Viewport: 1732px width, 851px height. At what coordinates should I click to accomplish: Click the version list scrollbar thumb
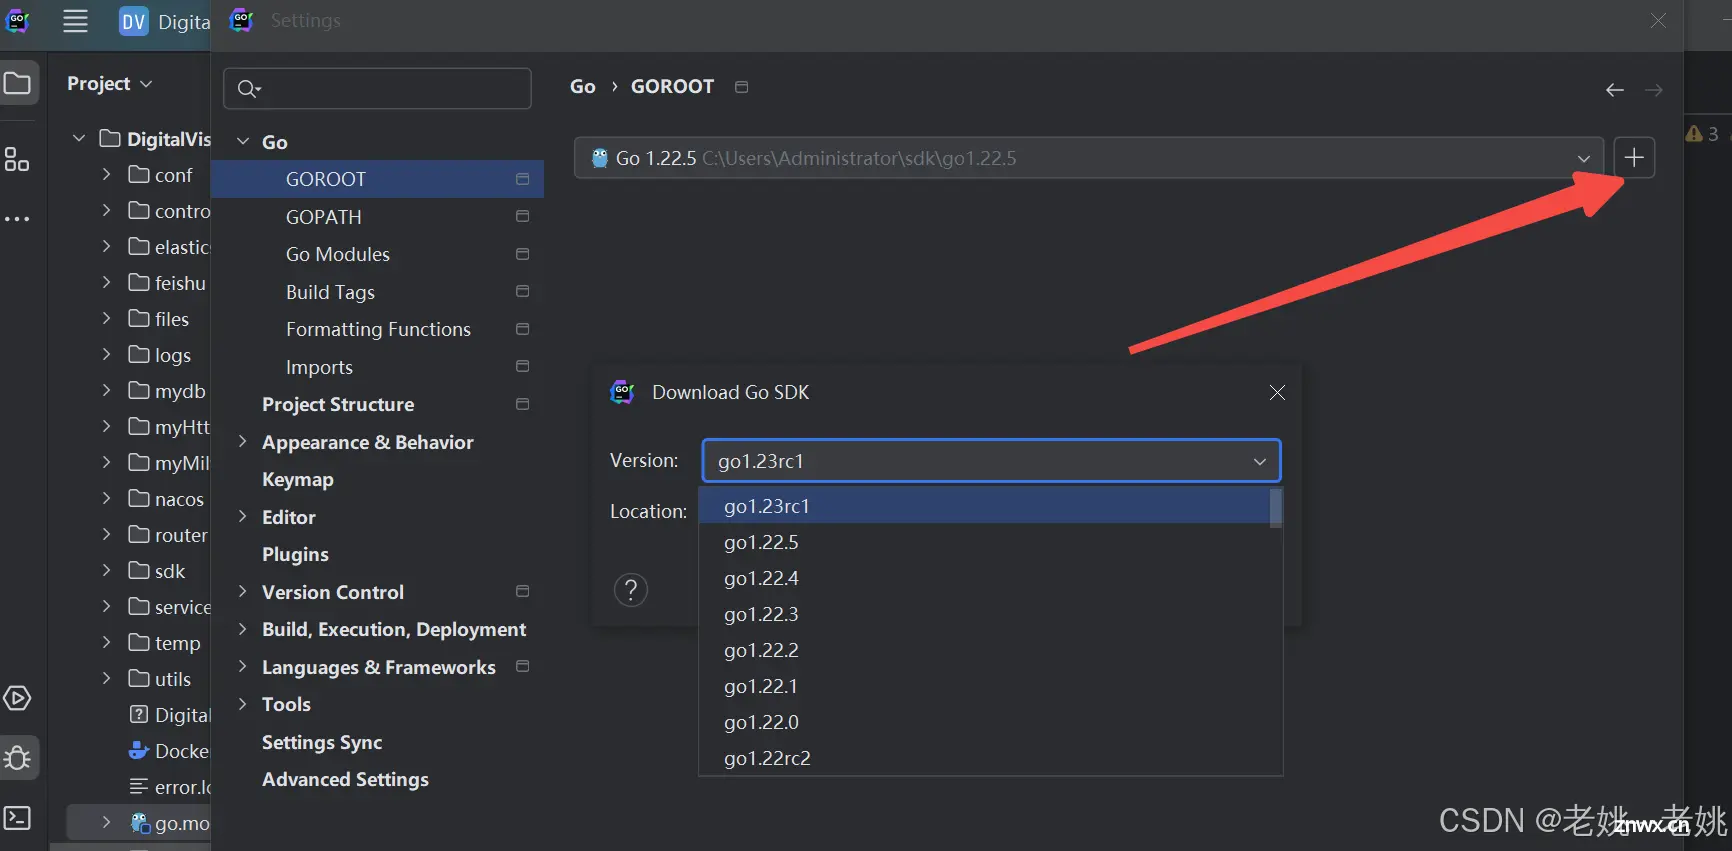(x=1276, y=508)
